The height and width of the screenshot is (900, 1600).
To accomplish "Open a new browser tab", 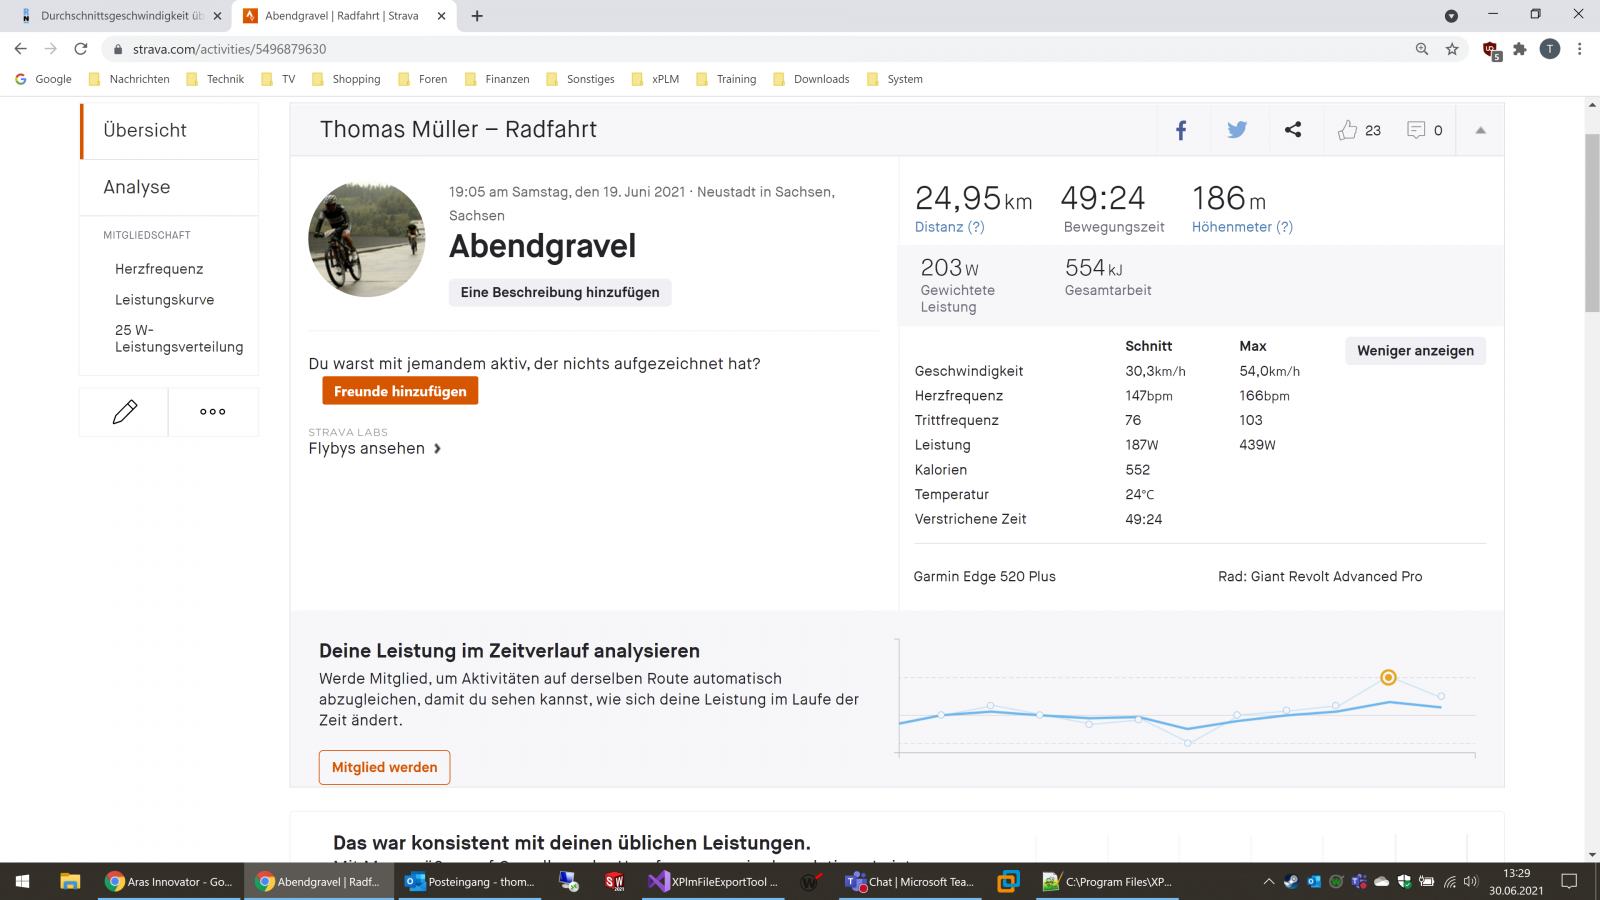I will point(477,16).
